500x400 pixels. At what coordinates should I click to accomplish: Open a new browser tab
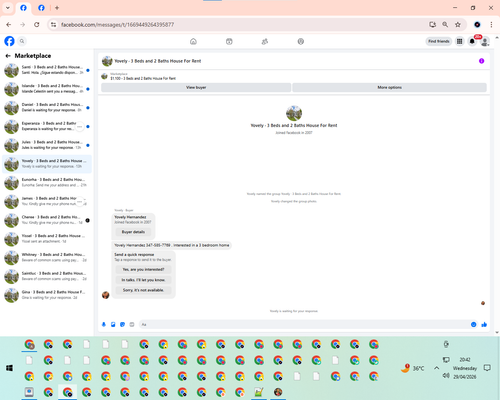57,8
